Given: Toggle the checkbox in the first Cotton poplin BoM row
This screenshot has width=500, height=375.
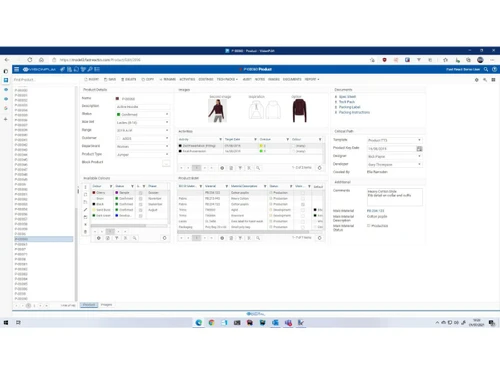Looking at the screenshot, I should click(x=303, y=193).
